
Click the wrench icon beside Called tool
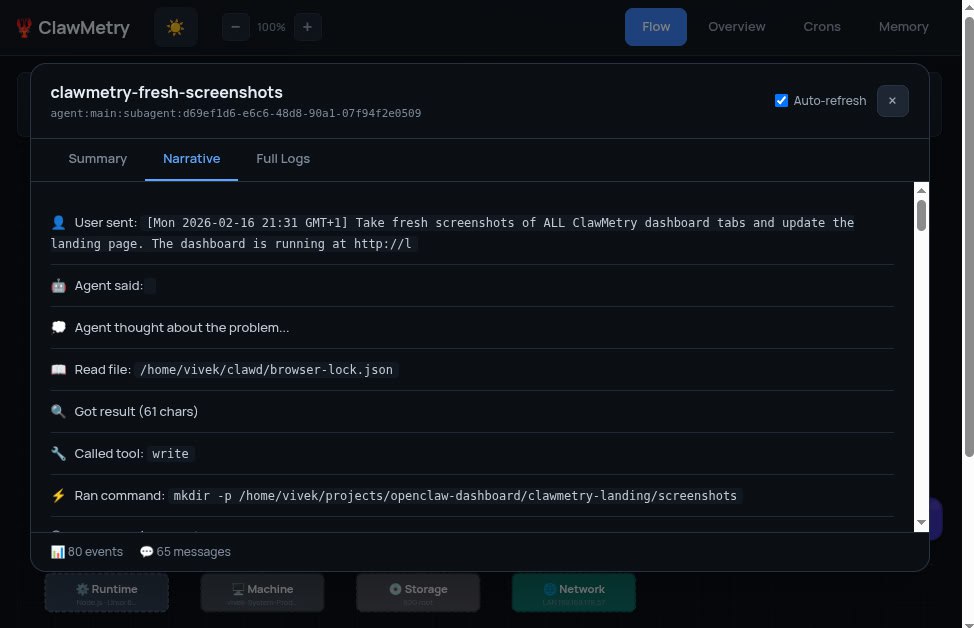(x=58, y=454)
